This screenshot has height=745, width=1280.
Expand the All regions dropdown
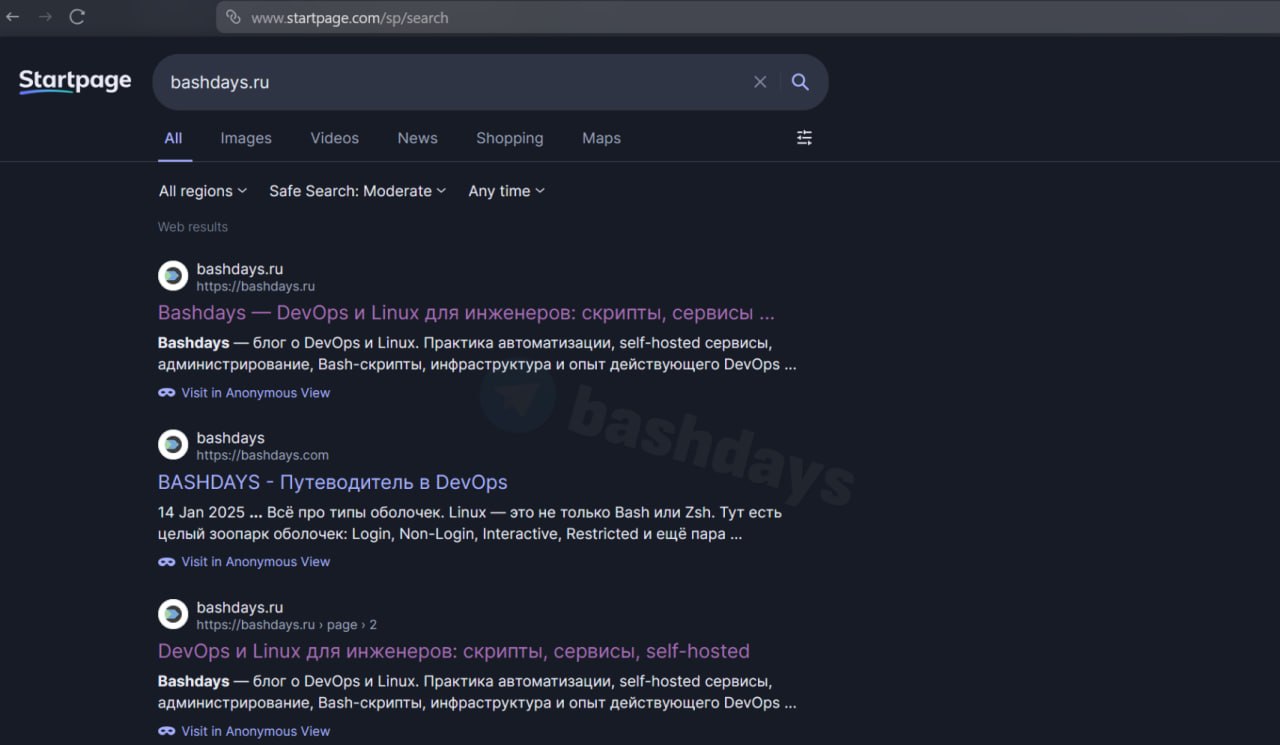tap(202, 191)
